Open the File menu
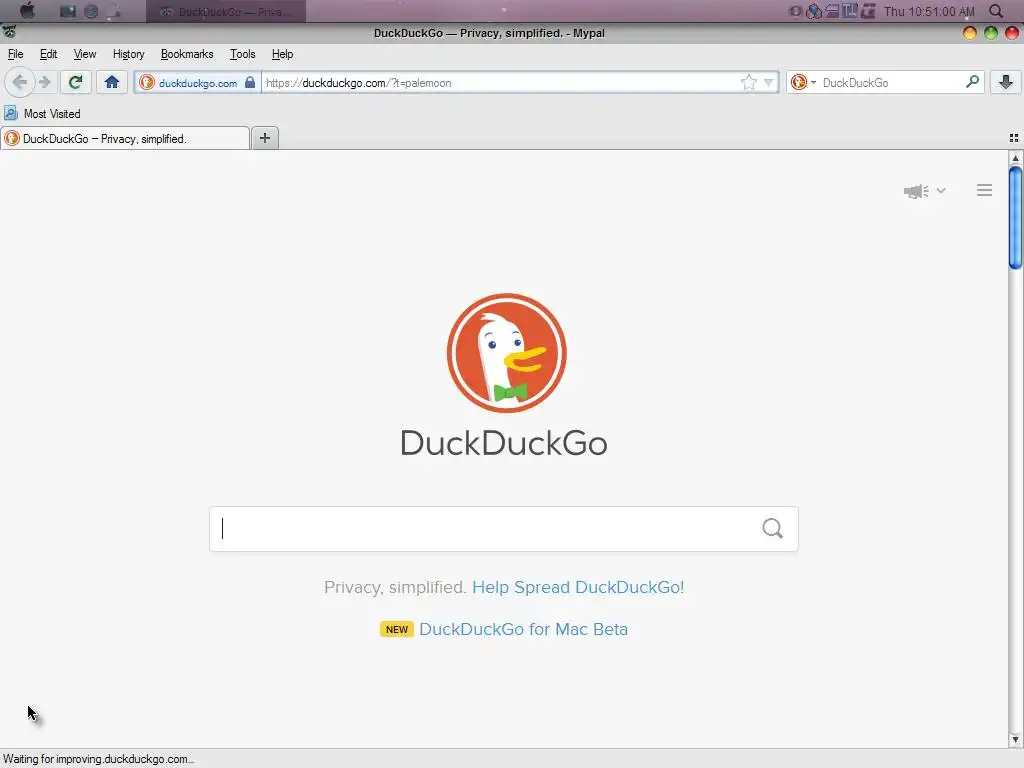Viewport: 1024px width, 768px height. coord(16,54)
